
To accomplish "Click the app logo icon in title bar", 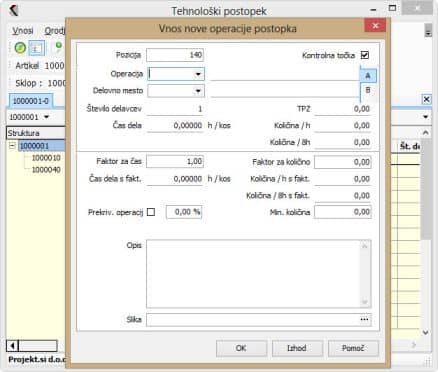I will tap(13, 10).
